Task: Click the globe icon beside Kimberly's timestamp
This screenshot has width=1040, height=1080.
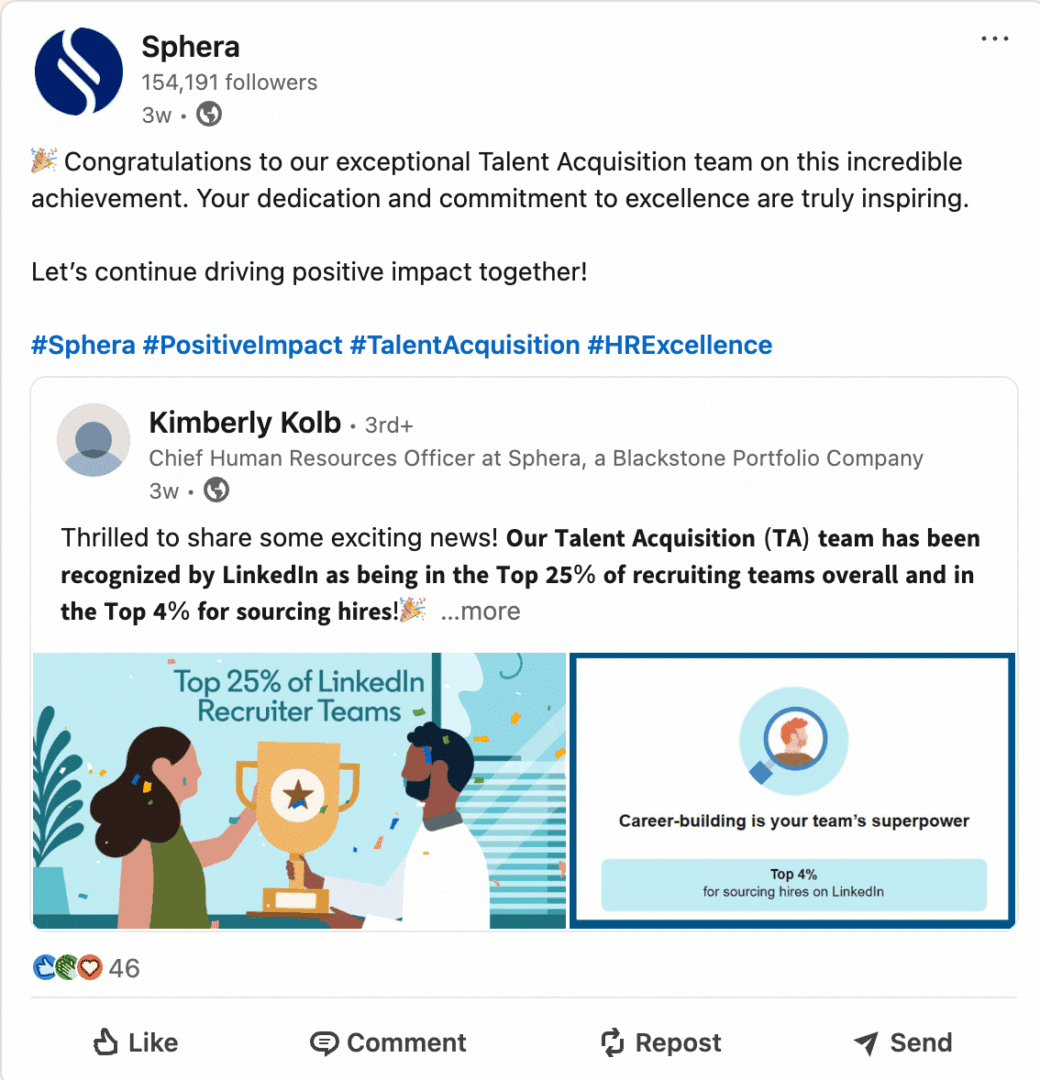Action: coord(216,490)
